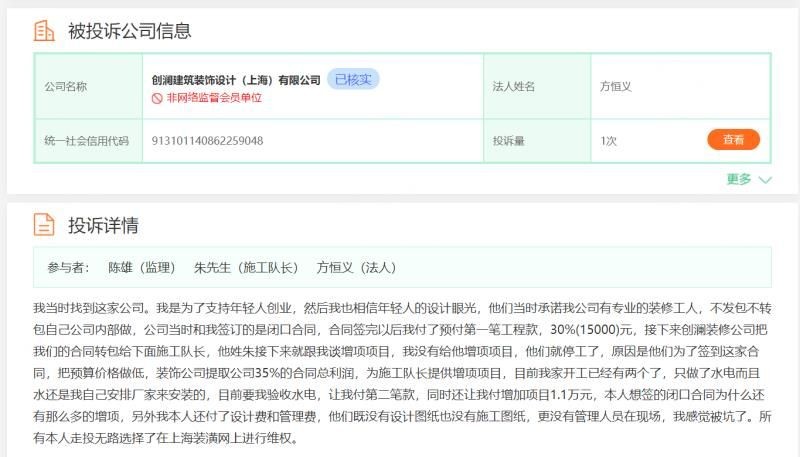Select participant 方恒义（法人）
The height and width of the screenshot is (457, 800).
tap(356, 268)
